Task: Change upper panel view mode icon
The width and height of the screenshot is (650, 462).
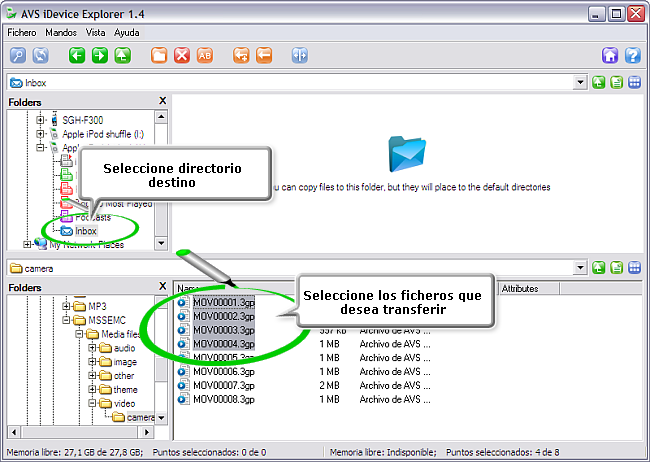Action: 635,83
